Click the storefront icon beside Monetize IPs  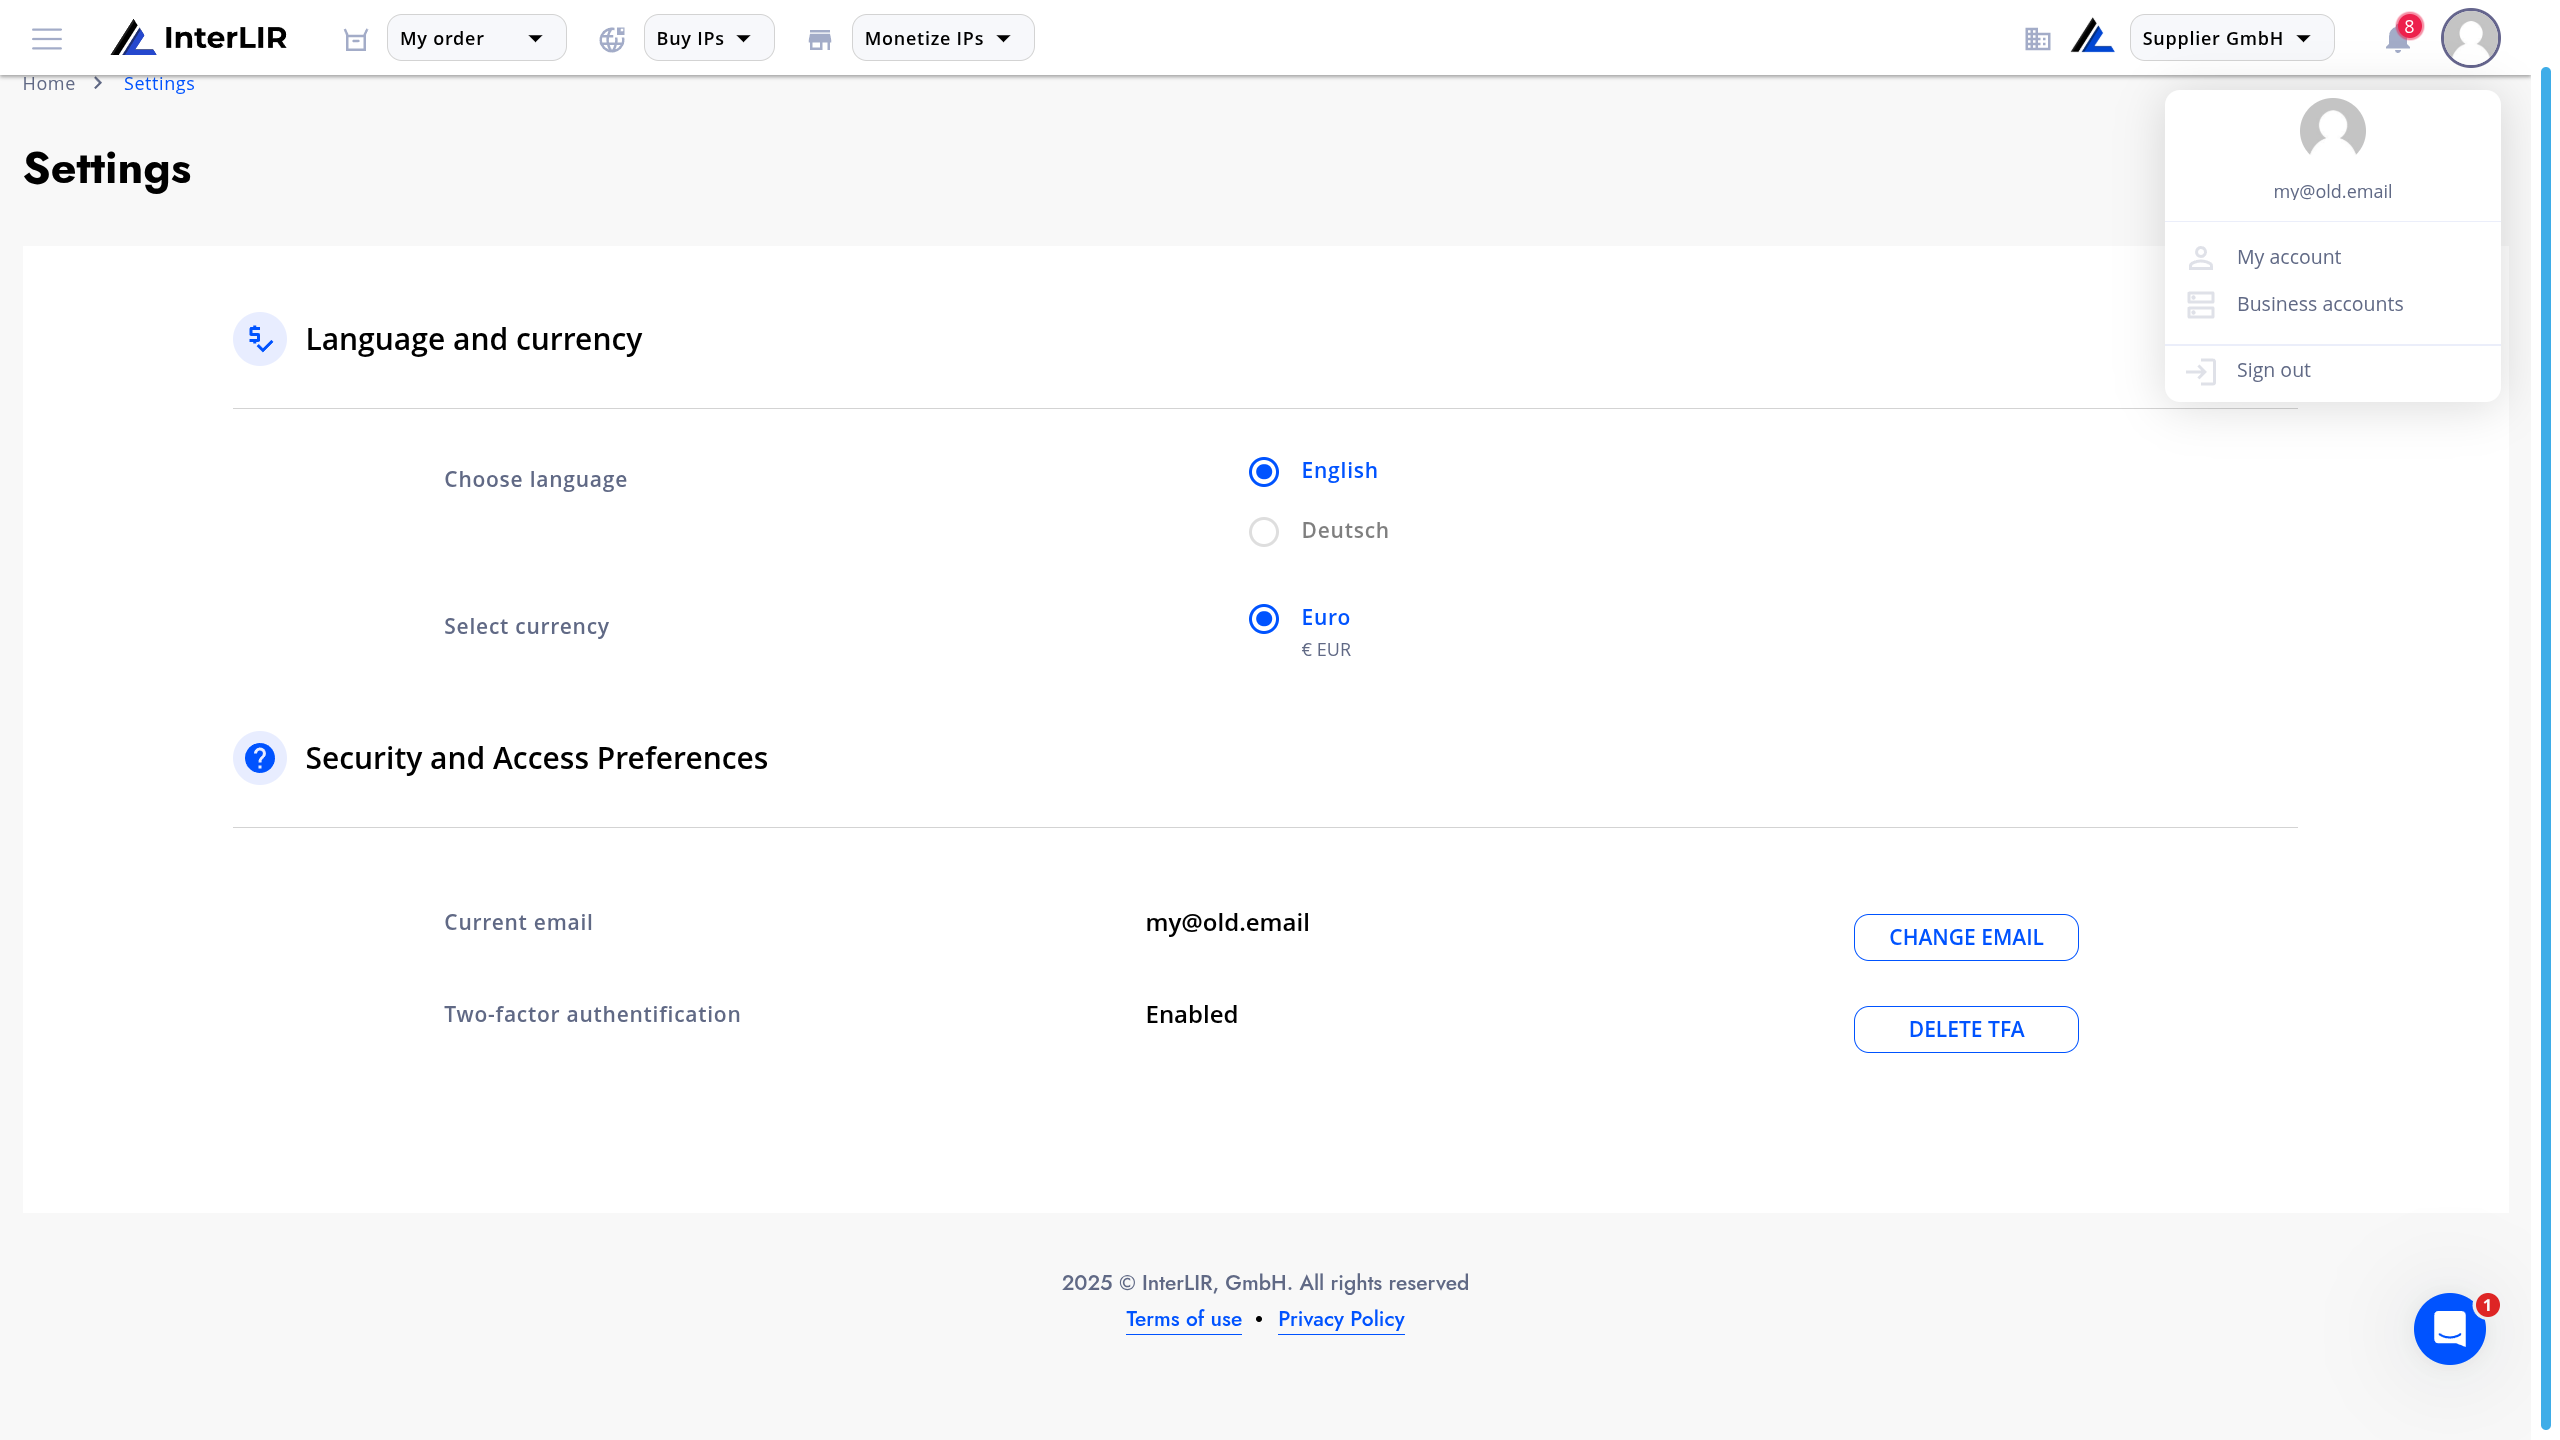coord(820,39)
